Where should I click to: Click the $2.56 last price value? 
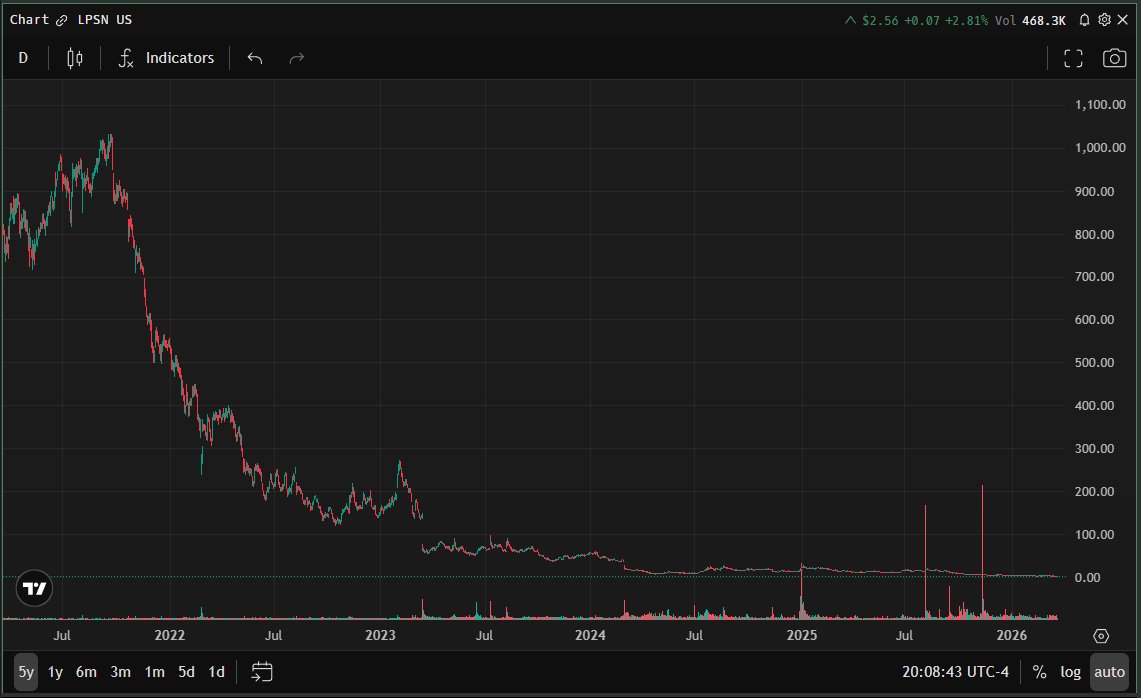880,20
